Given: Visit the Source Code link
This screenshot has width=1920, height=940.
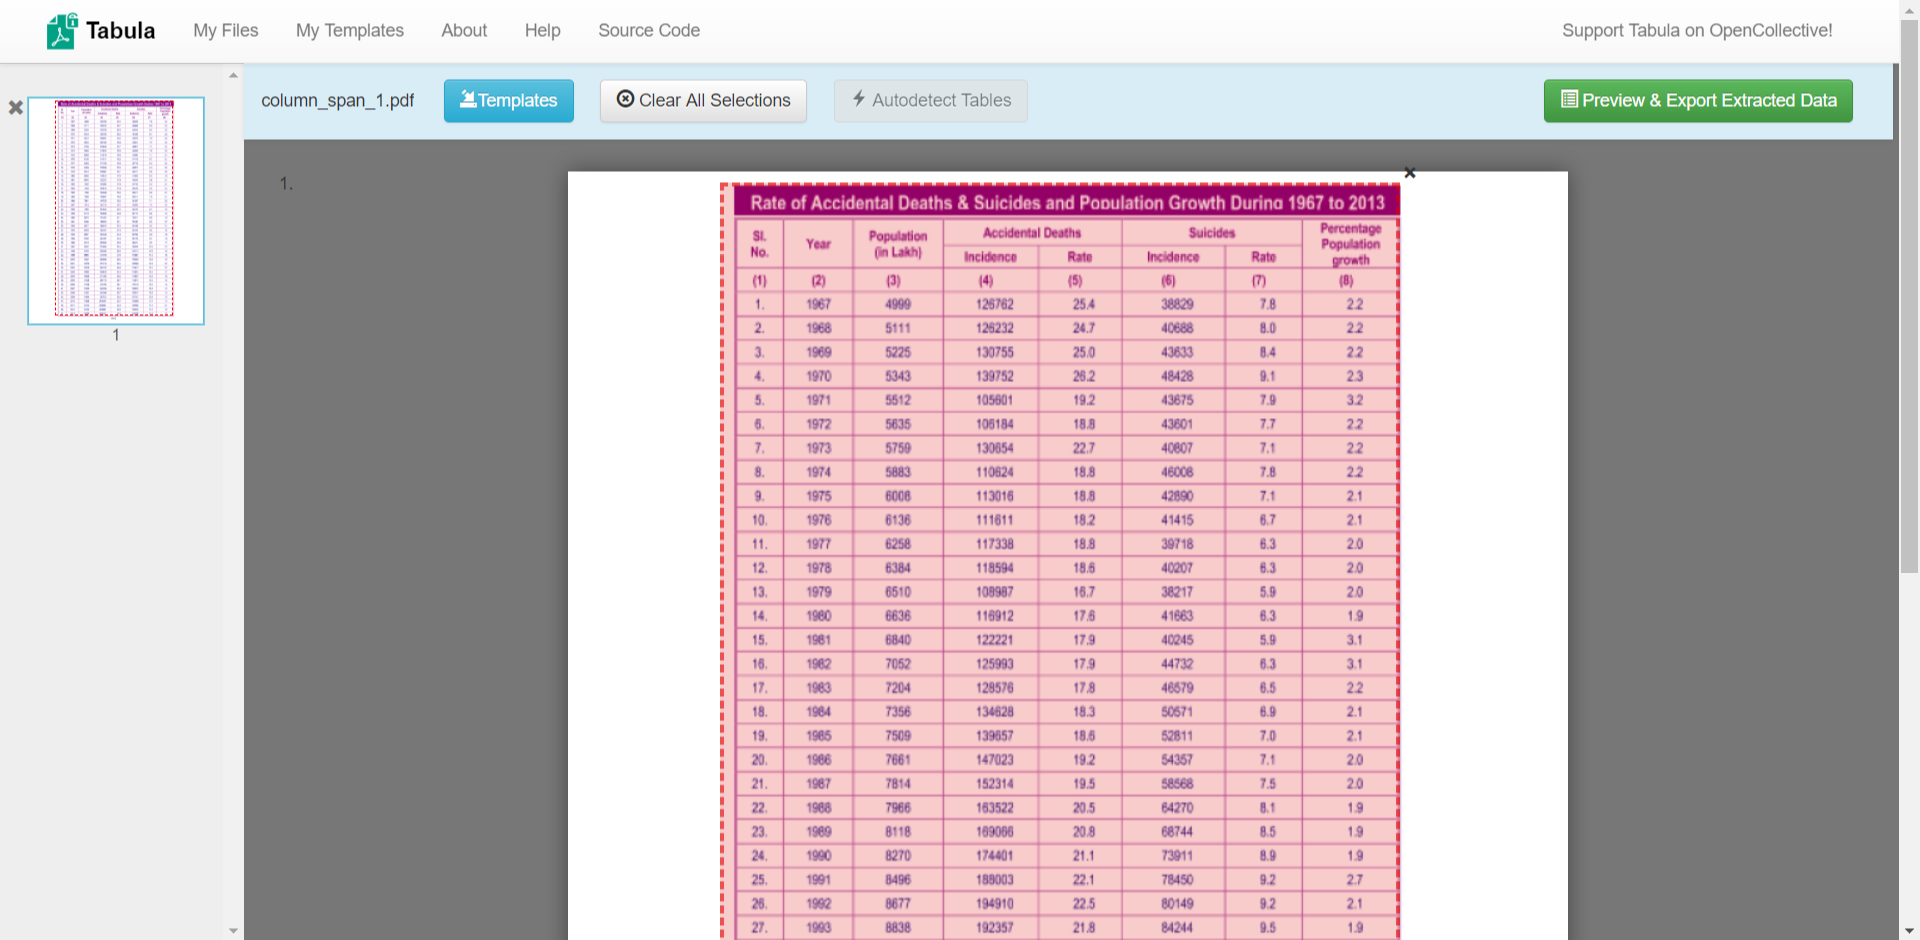Looking at the screenshot, I should [x=648, y=31].
